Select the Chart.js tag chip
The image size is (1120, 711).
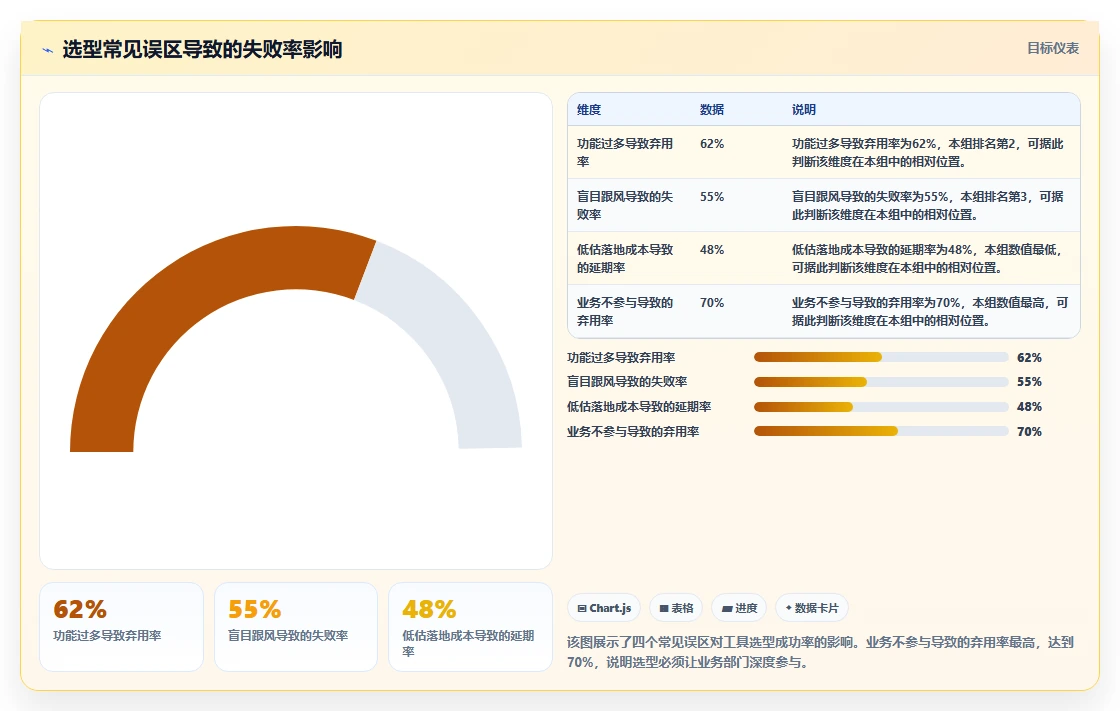[x=604, y=608]
